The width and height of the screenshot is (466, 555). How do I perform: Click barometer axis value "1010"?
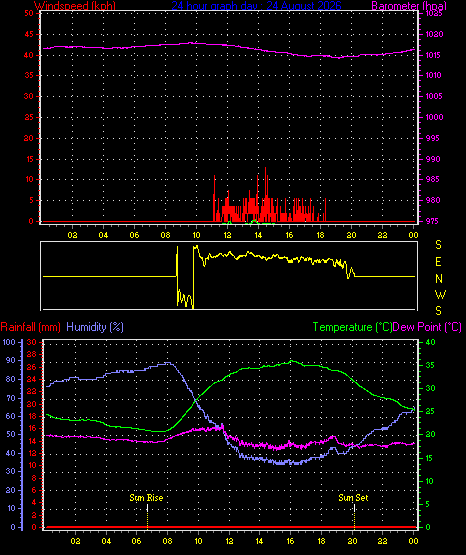pyautogui.click(x=433, y=75)
